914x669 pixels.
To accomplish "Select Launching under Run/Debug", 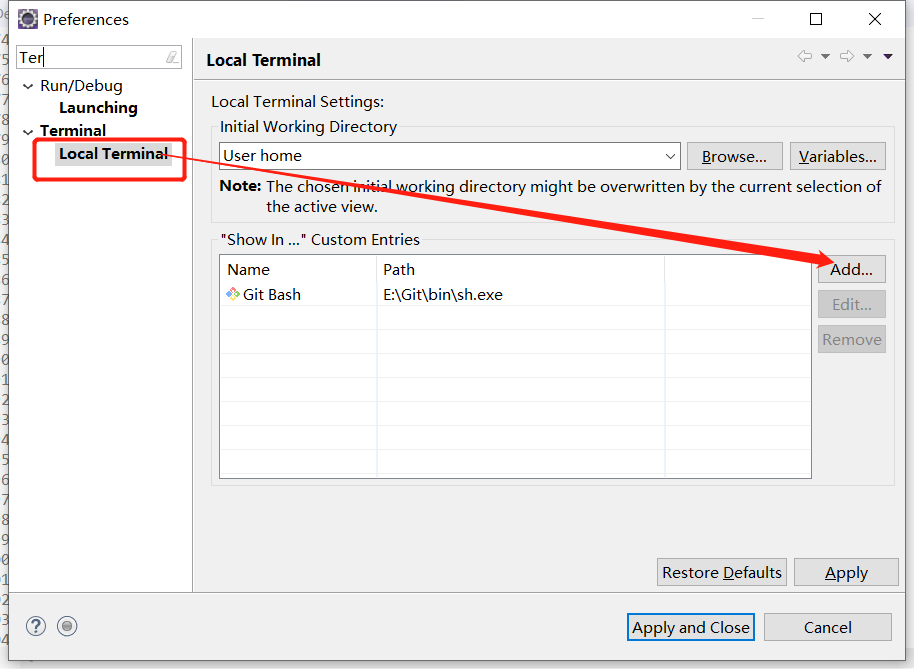I will click(97, 107).
